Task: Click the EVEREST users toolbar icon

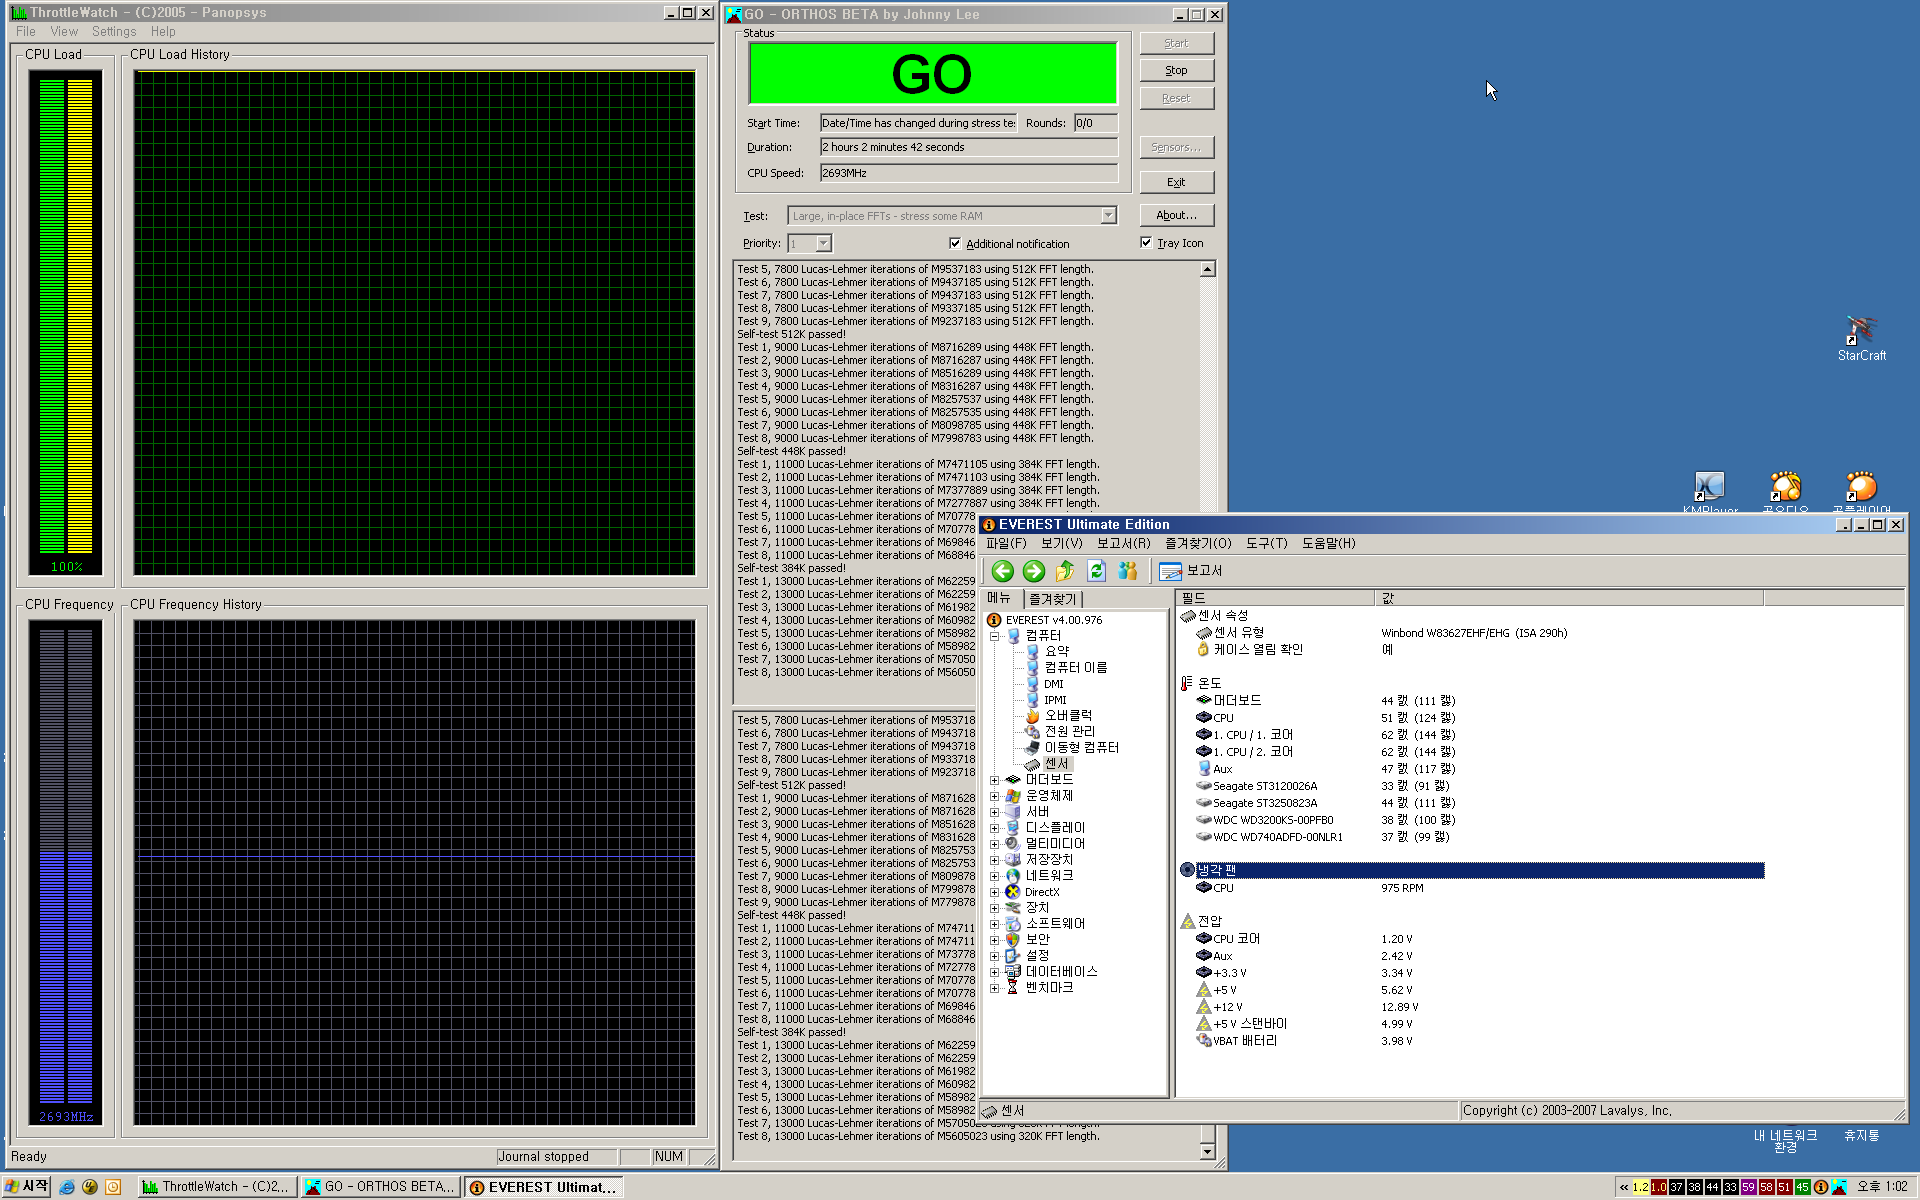Action: (x=1128, y=571)
